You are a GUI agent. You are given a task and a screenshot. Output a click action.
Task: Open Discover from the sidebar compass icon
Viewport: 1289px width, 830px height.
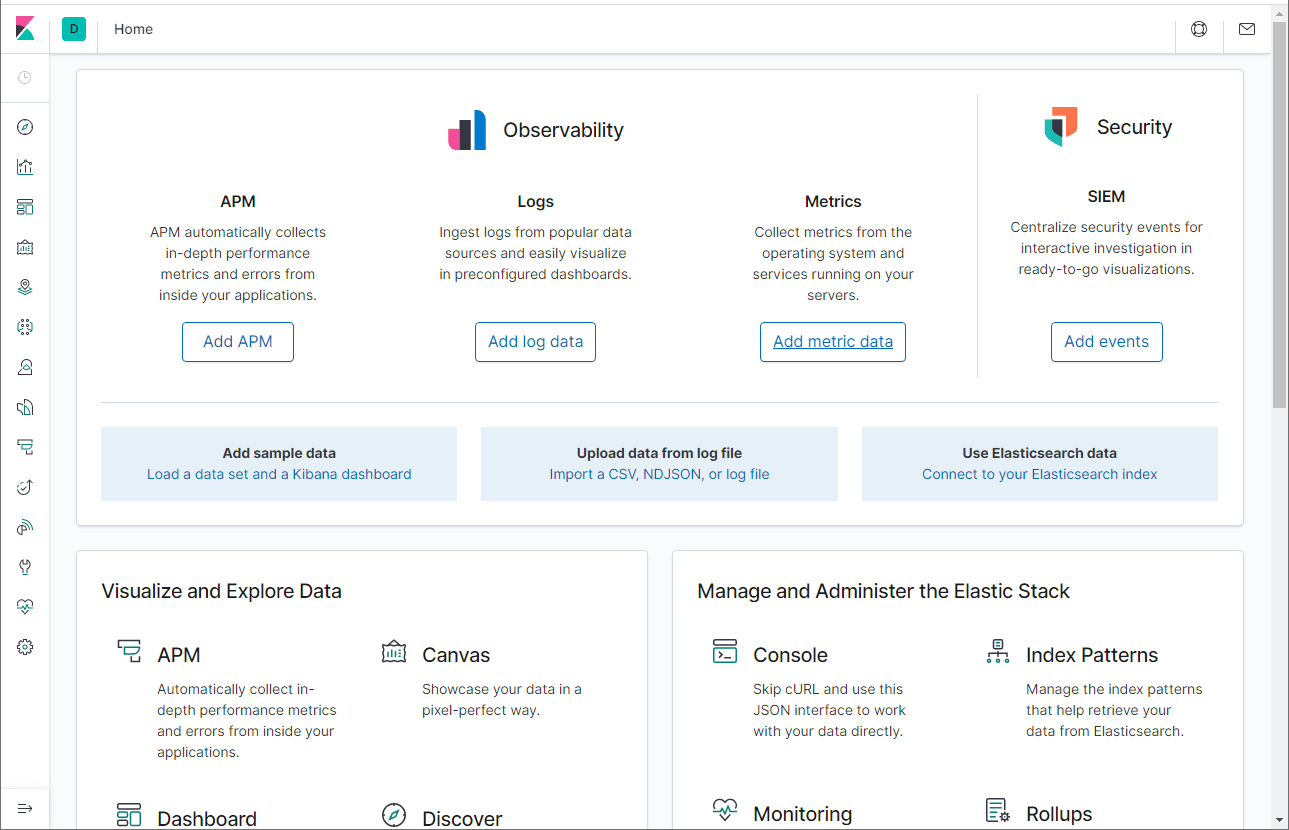pyautogui.click(x=25, y=127)
